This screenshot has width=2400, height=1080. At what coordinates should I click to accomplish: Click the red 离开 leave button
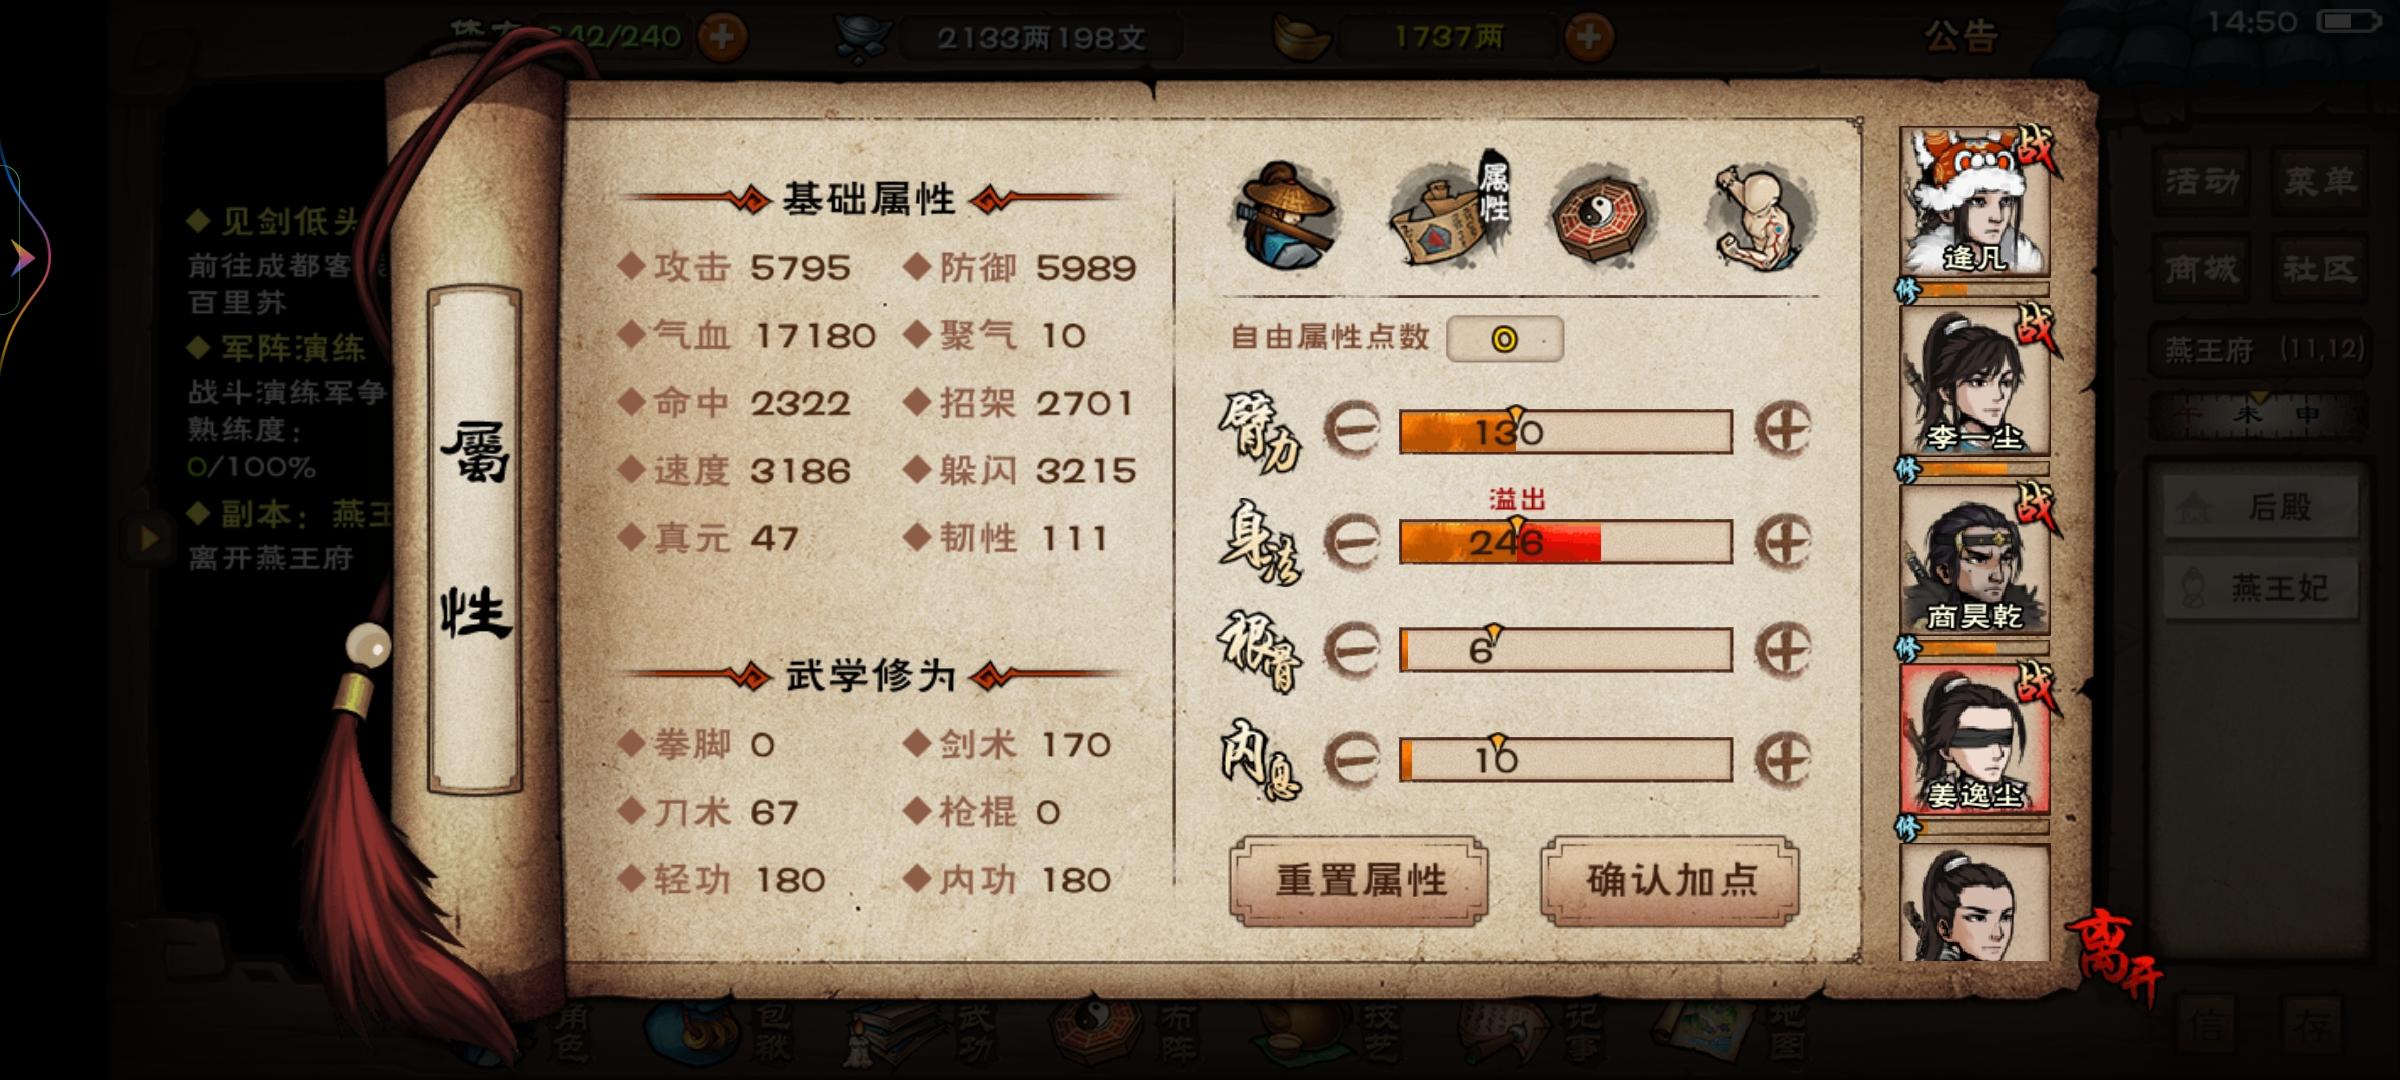pyautogui.click(x=2113, y=958)
